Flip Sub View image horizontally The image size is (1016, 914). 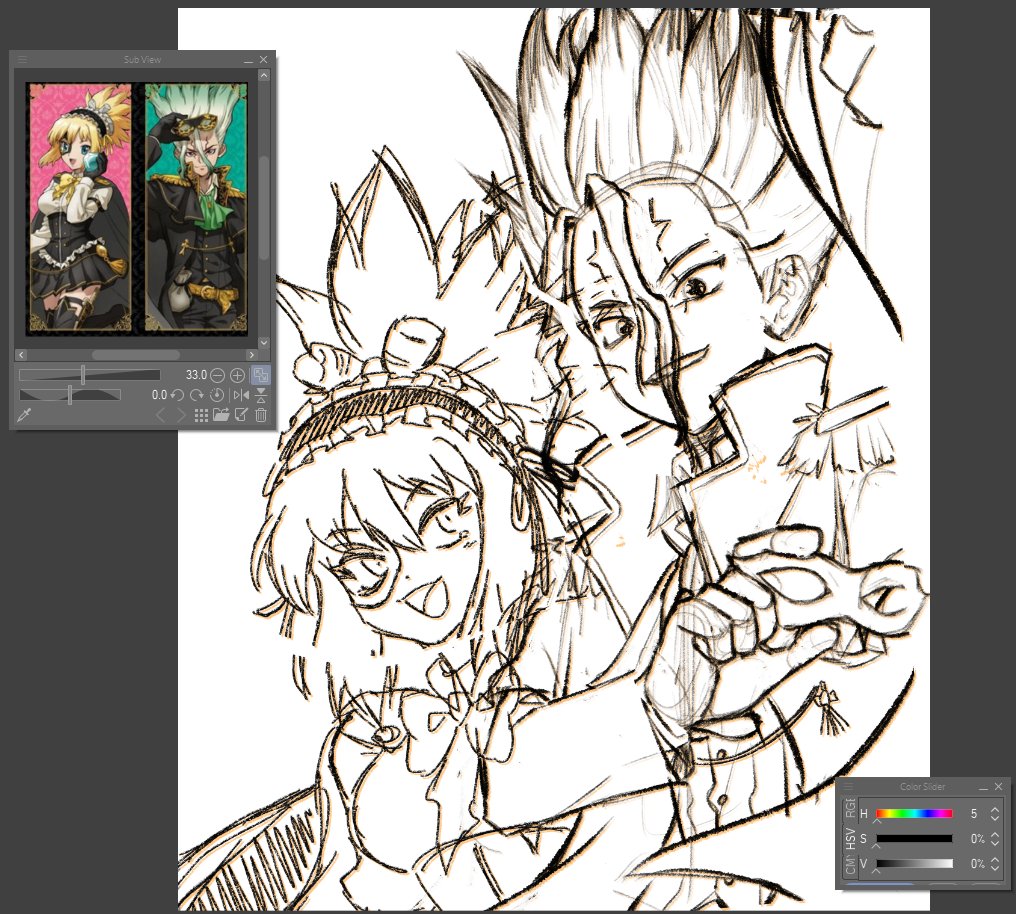click(x=241, y=395)
